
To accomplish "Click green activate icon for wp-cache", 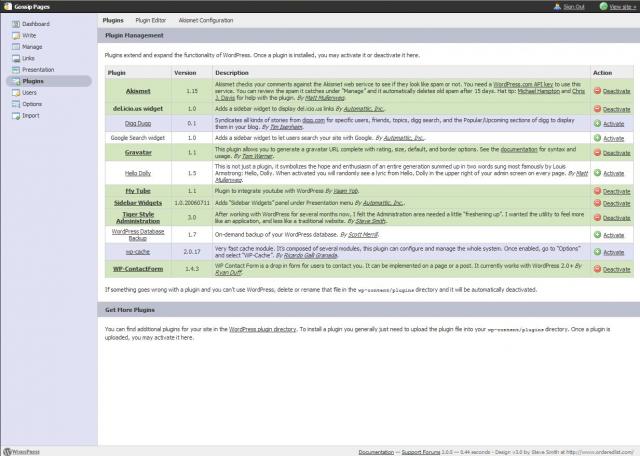I will [x=597, y=252].
